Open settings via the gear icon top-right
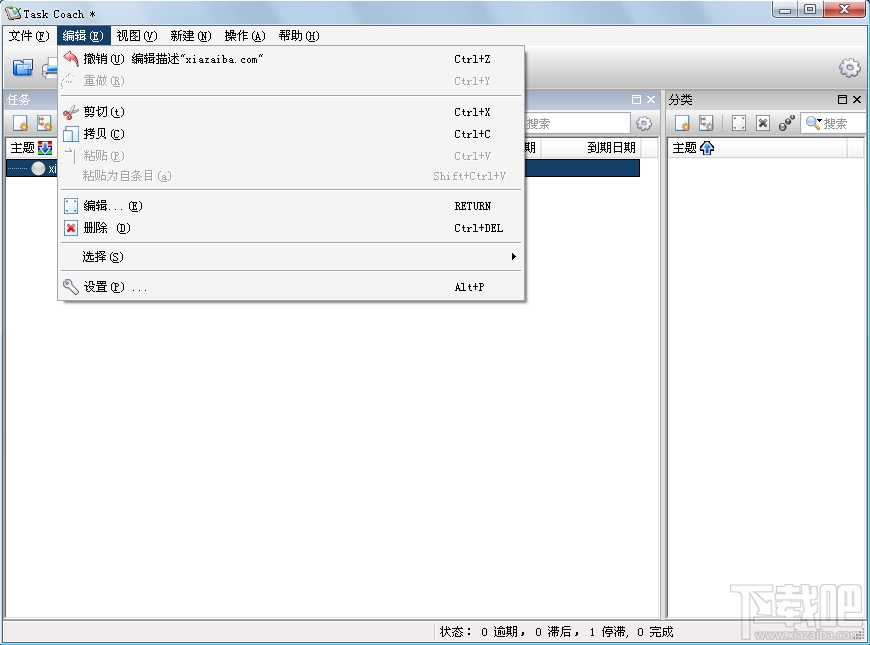 (x=849, y=67)
